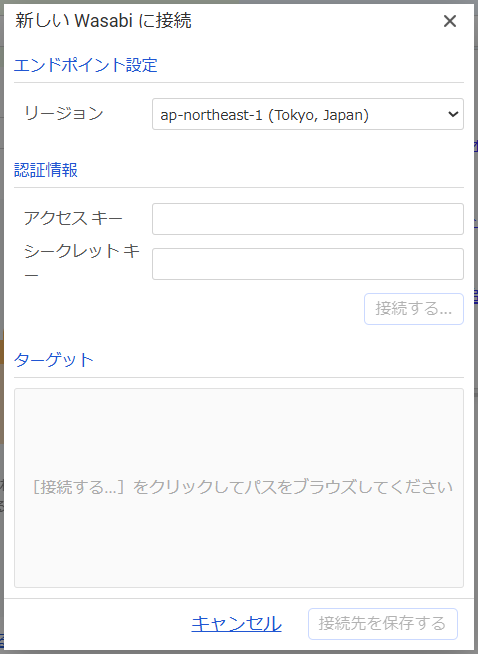Close the Wasabi connection dialog
The image size is (478, 654).
click(450, 21)
